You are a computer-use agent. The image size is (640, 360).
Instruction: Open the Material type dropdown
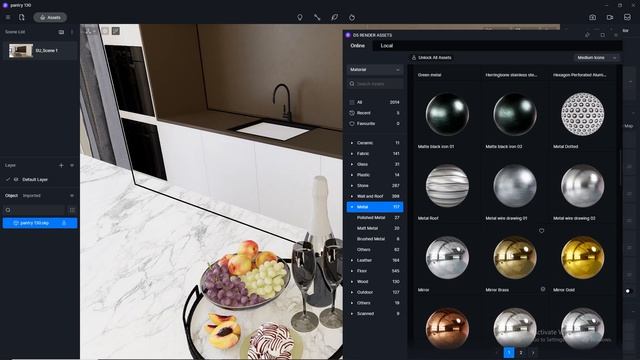click(375, 70)
